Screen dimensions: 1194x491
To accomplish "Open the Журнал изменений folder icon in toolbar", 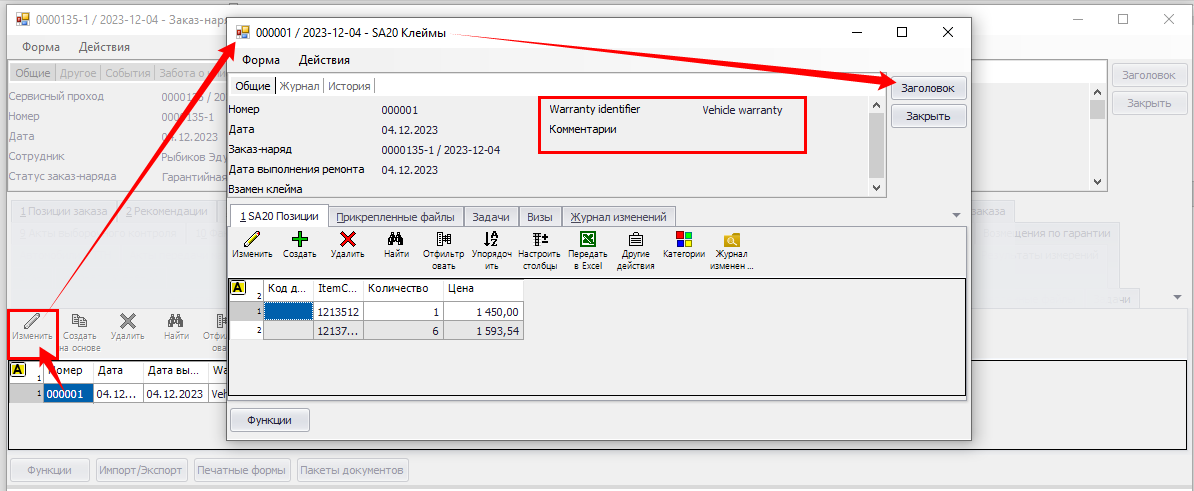I will [732, 239].
